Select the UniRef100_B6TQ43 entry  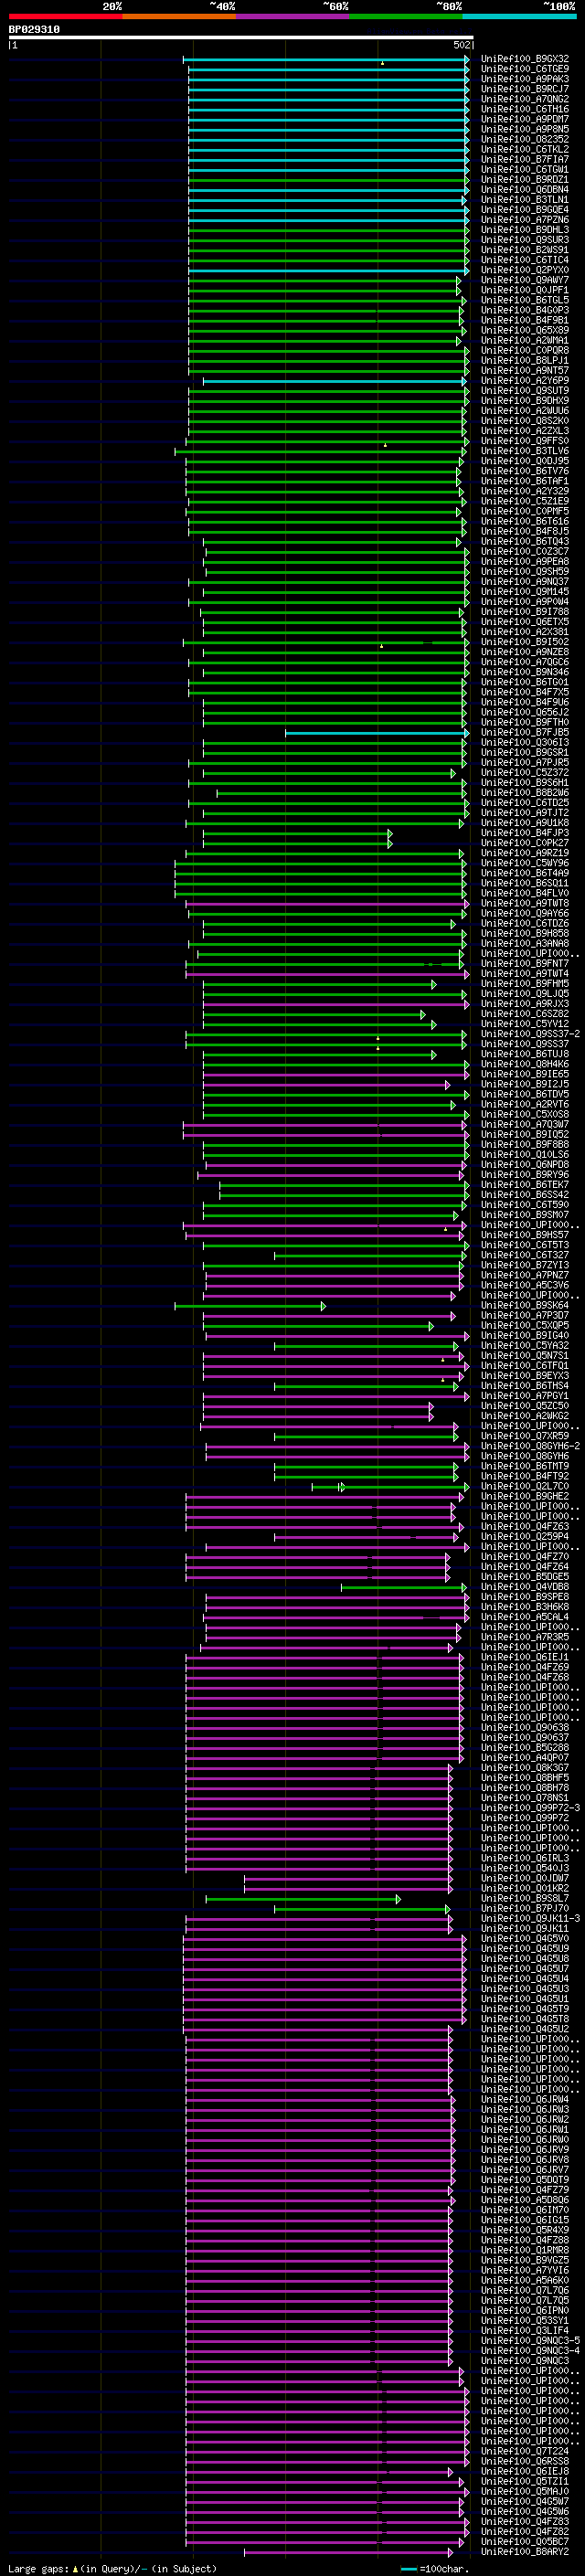525,542
